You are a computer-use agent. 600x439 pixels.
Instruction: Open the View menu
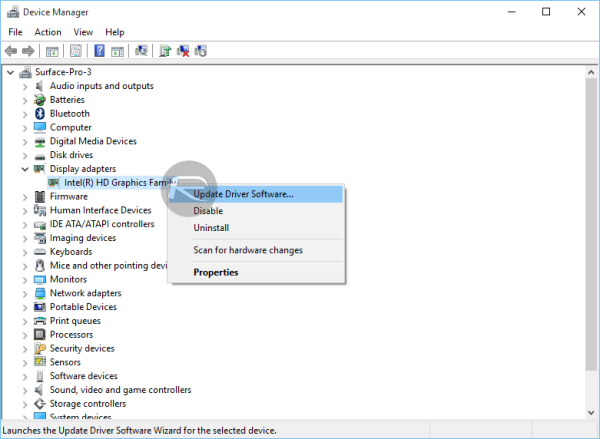pos(83,32)
